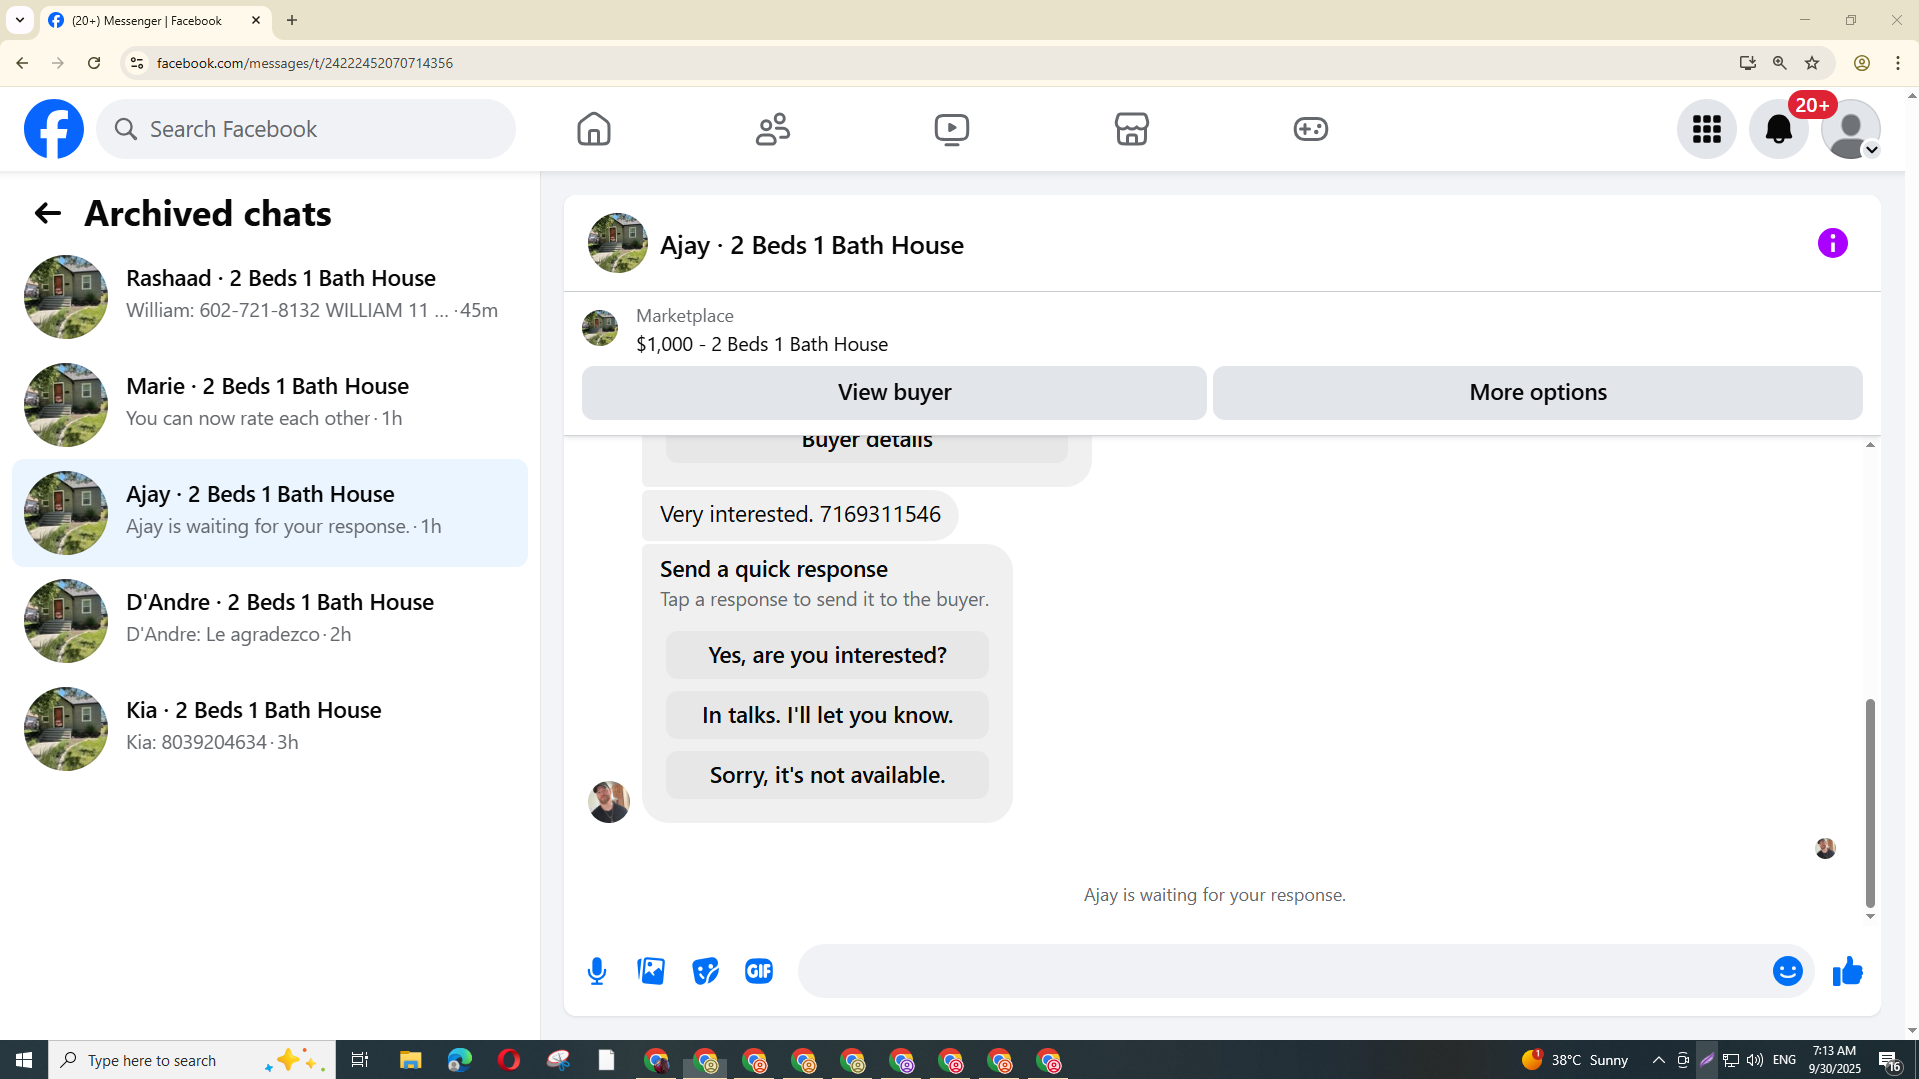Screen dimensions: 1919x1079
Task: Click the Search Facebook field
Action: [x=306, y=129]
